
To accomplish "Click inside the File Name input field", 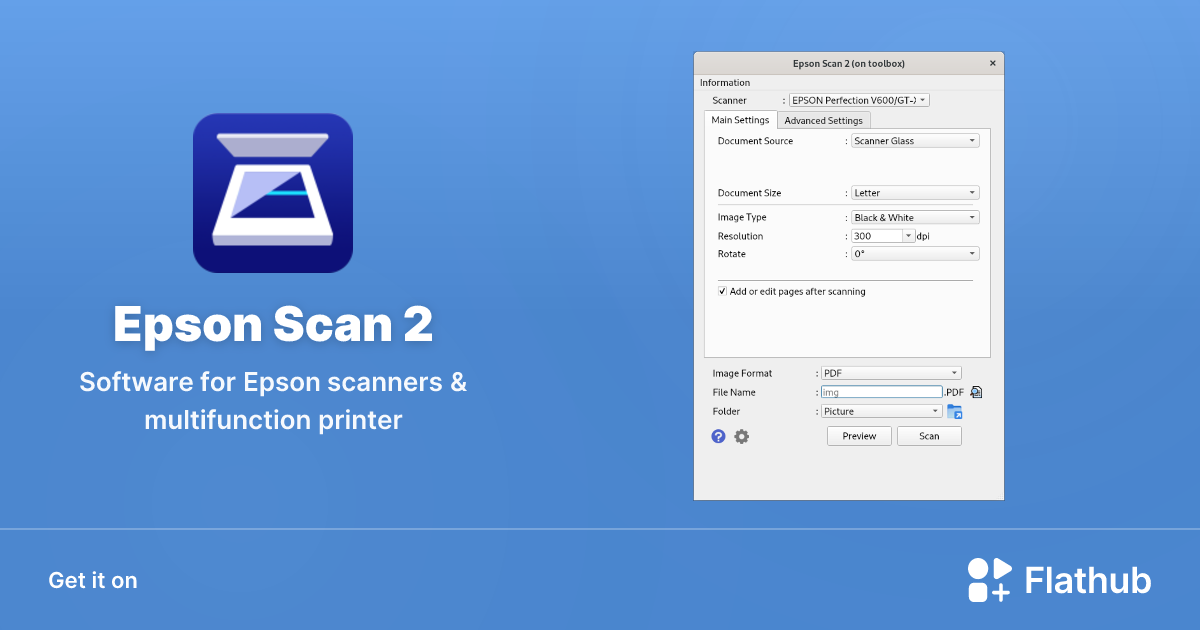I will tap(880, 391).
